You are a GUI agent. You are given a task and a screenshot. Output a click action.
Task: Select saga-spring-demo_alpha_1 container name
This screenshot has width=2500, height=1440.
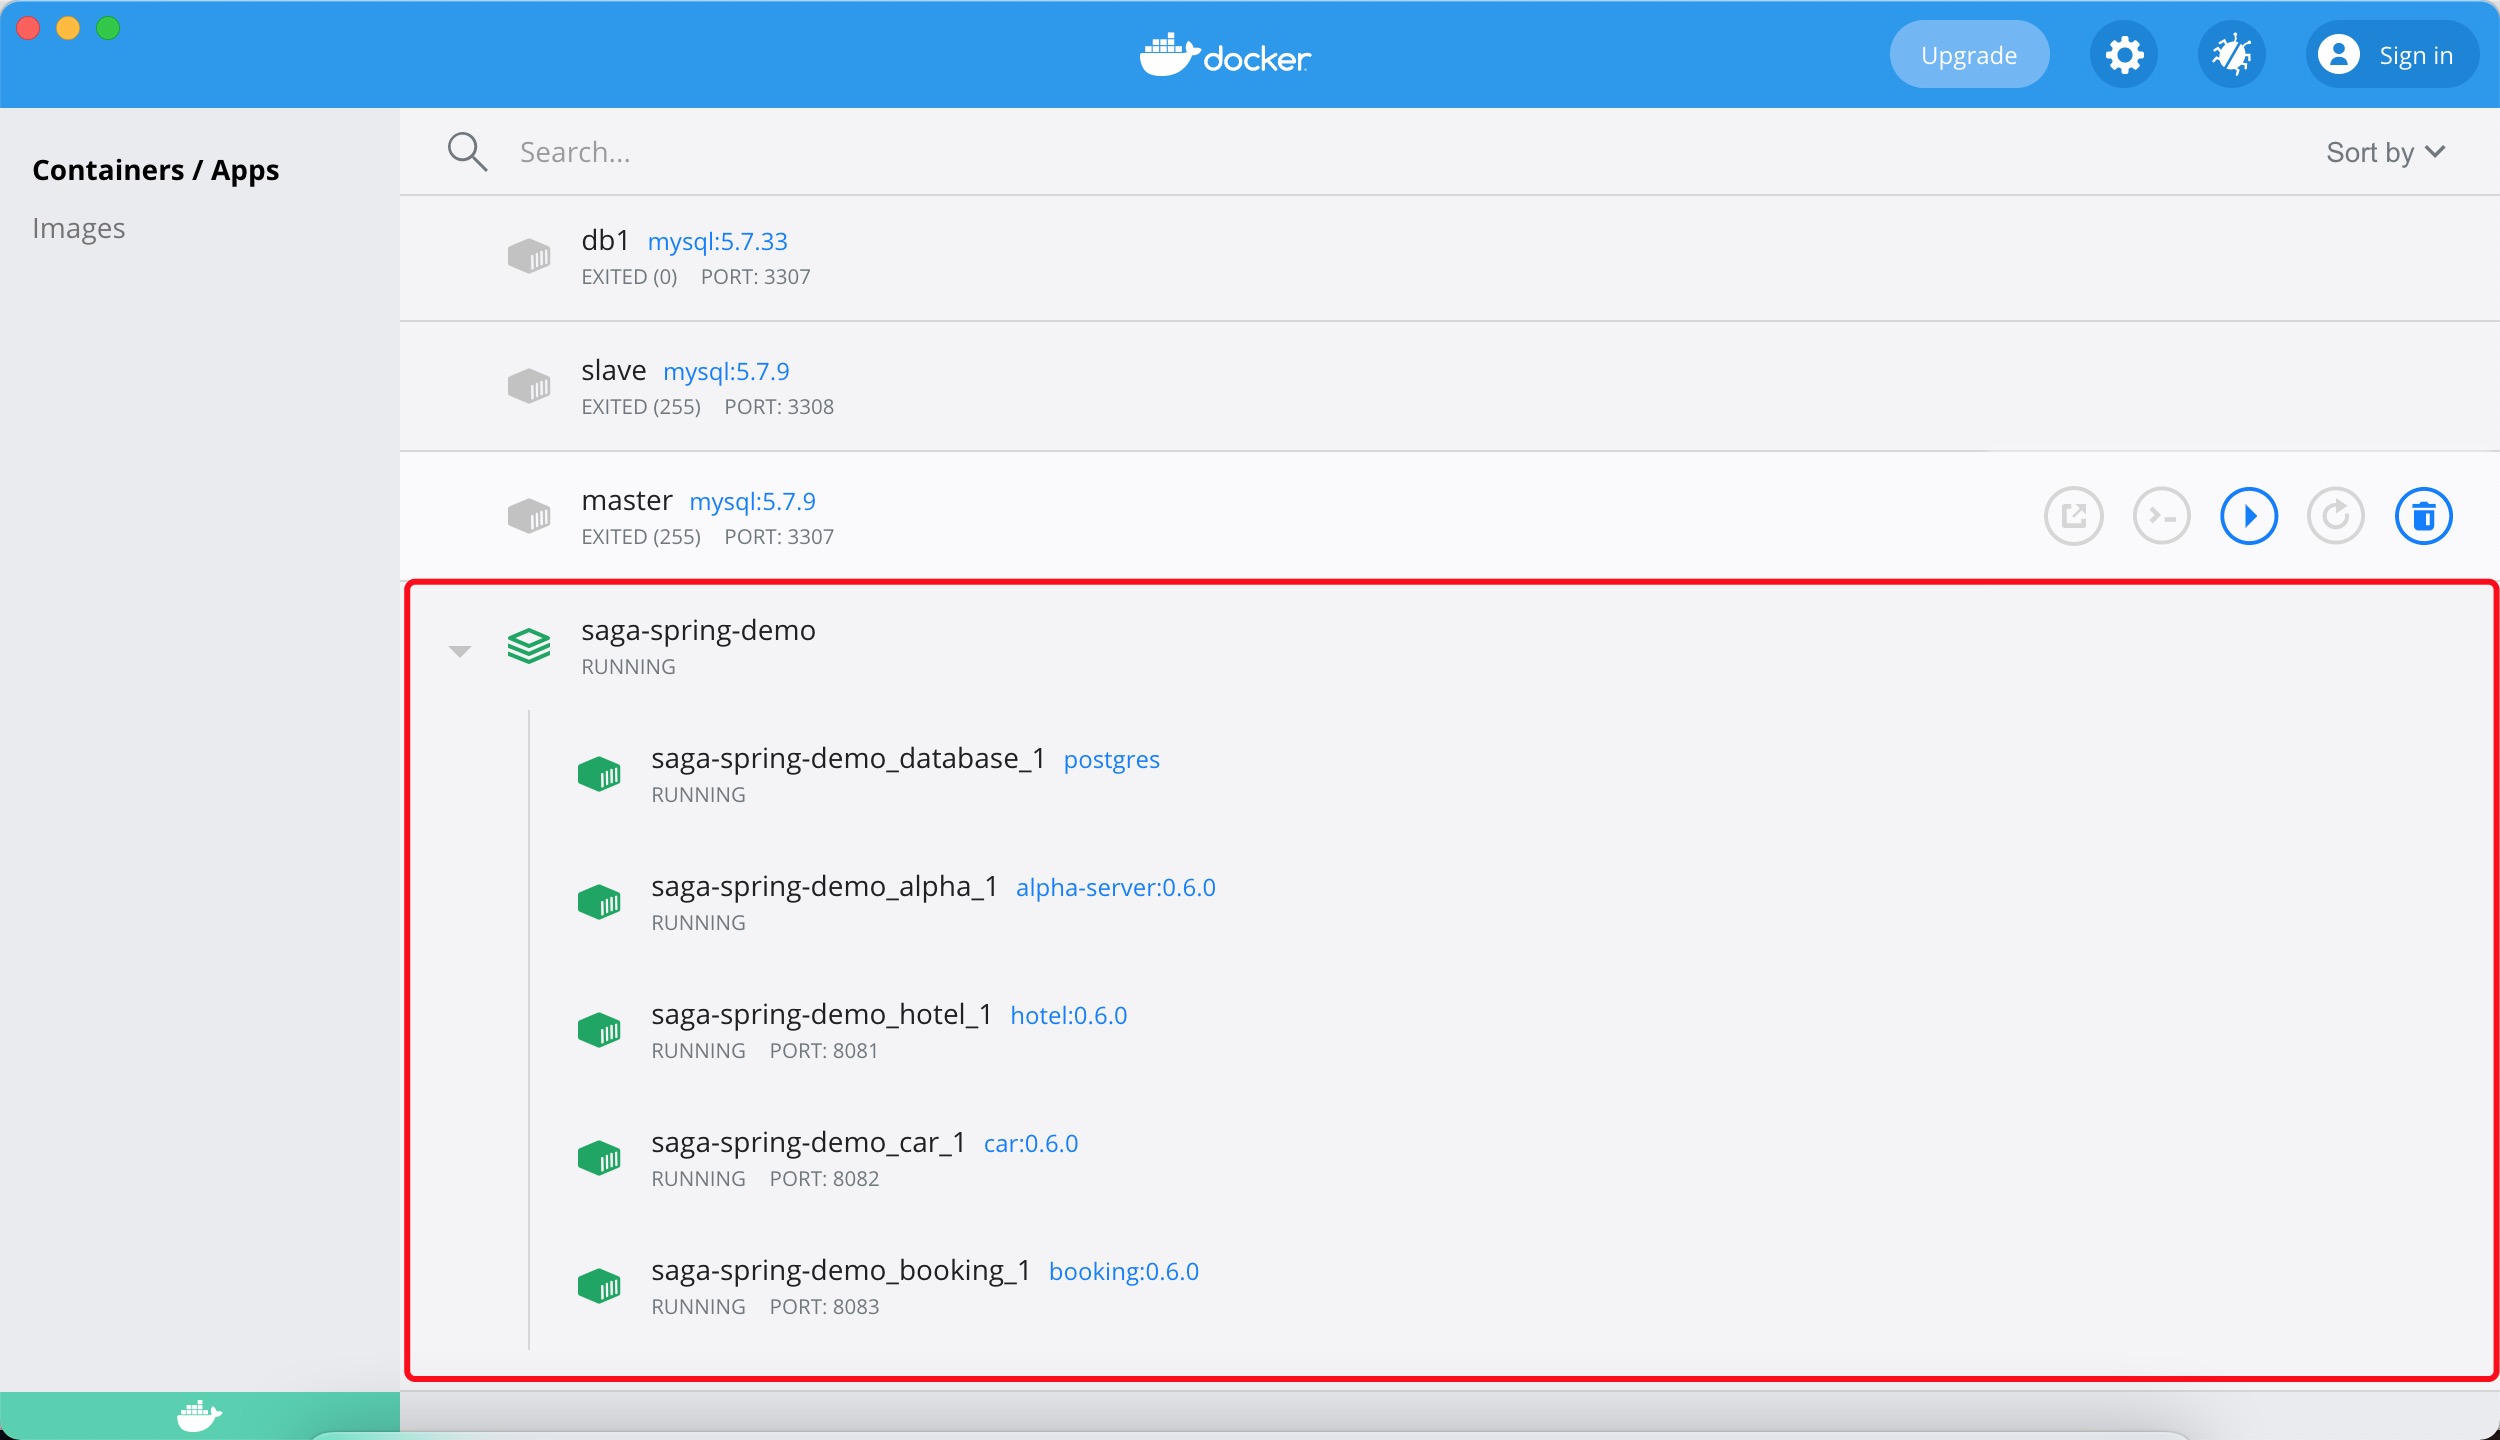pos(824,887)
